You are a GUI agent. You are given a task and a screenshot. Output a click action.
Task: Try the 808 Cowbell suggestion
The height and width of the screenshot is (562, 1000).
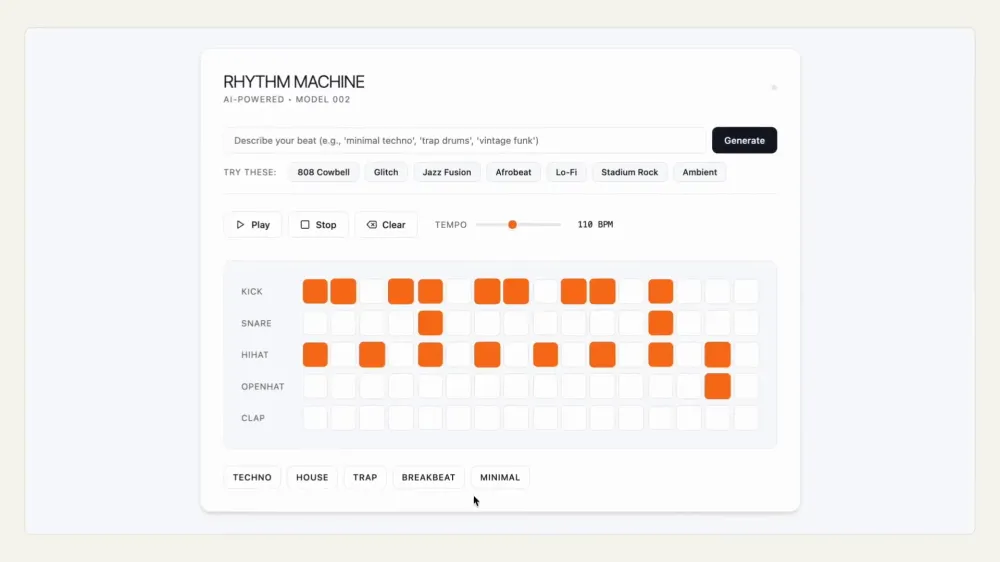[x=323, y=172]
